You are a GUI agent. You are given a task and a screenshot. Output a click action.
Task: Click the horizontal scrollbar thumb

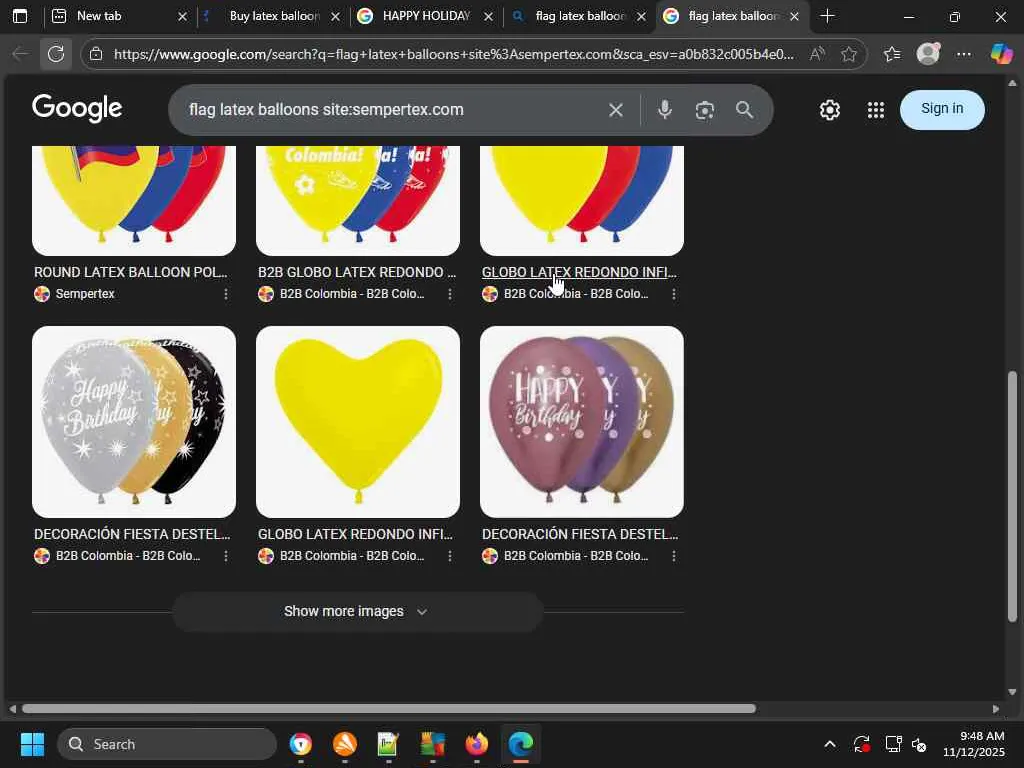pos(389,709)
